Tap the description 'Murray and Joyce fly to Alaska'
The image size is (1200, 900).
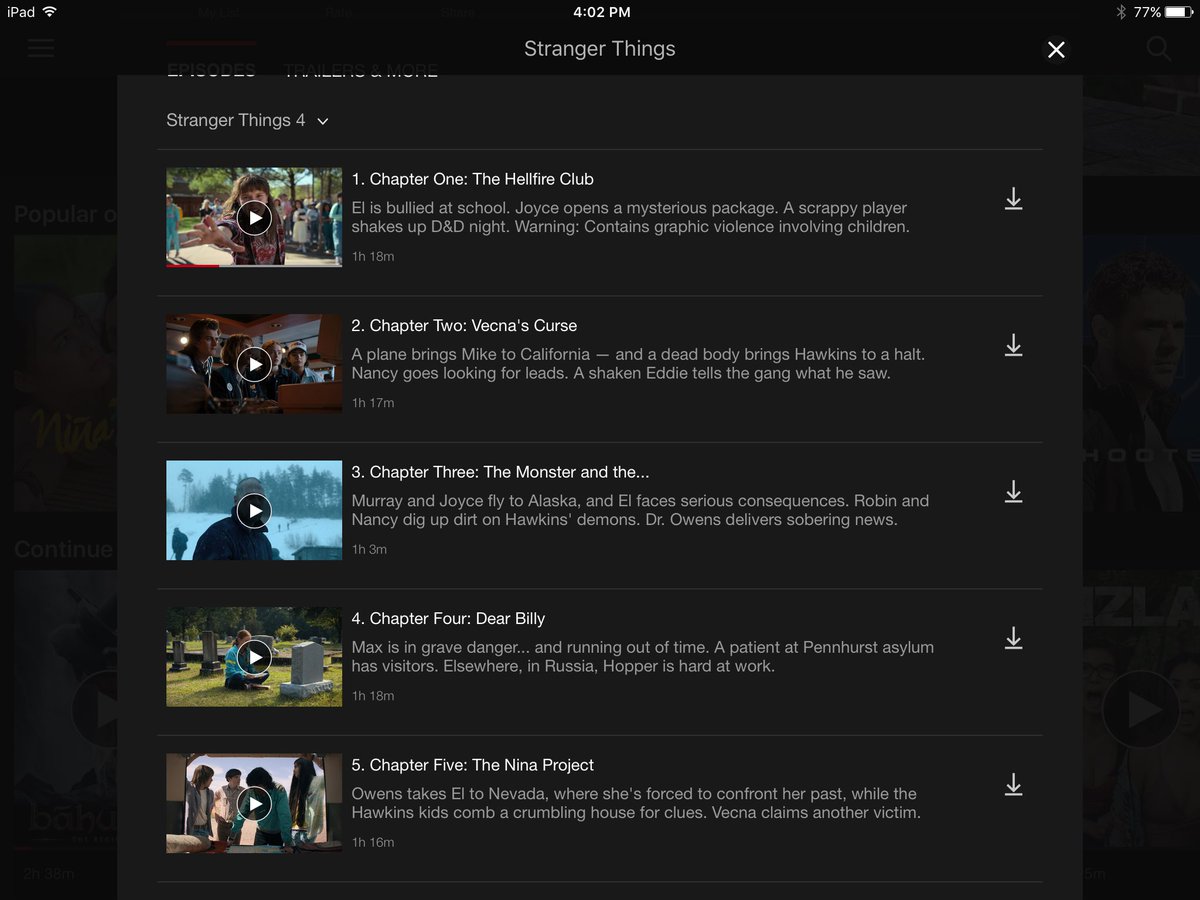point(640,510)
